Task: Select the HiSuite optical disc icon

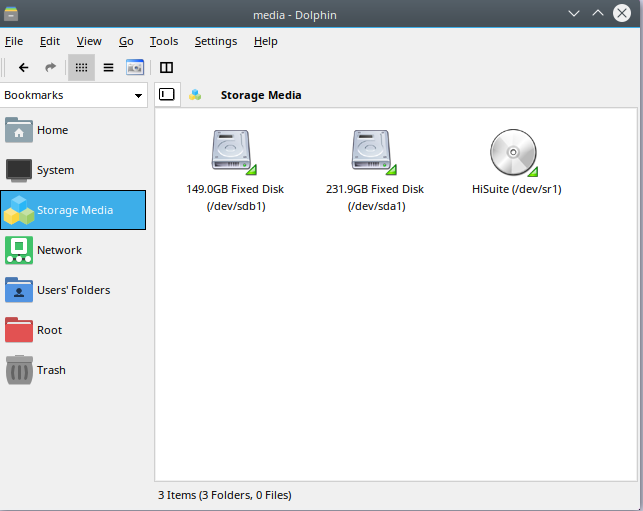Action: (514, 153)
